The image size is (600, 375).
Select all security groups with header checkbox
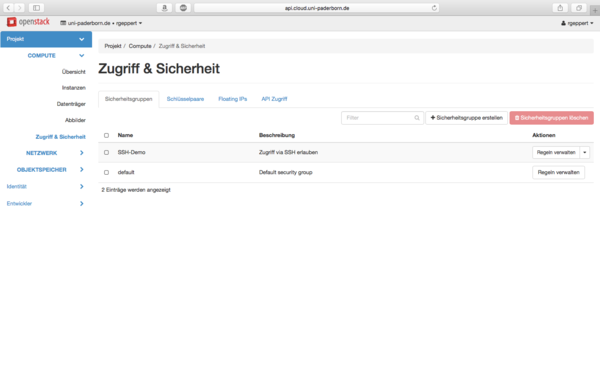(106, 135)
